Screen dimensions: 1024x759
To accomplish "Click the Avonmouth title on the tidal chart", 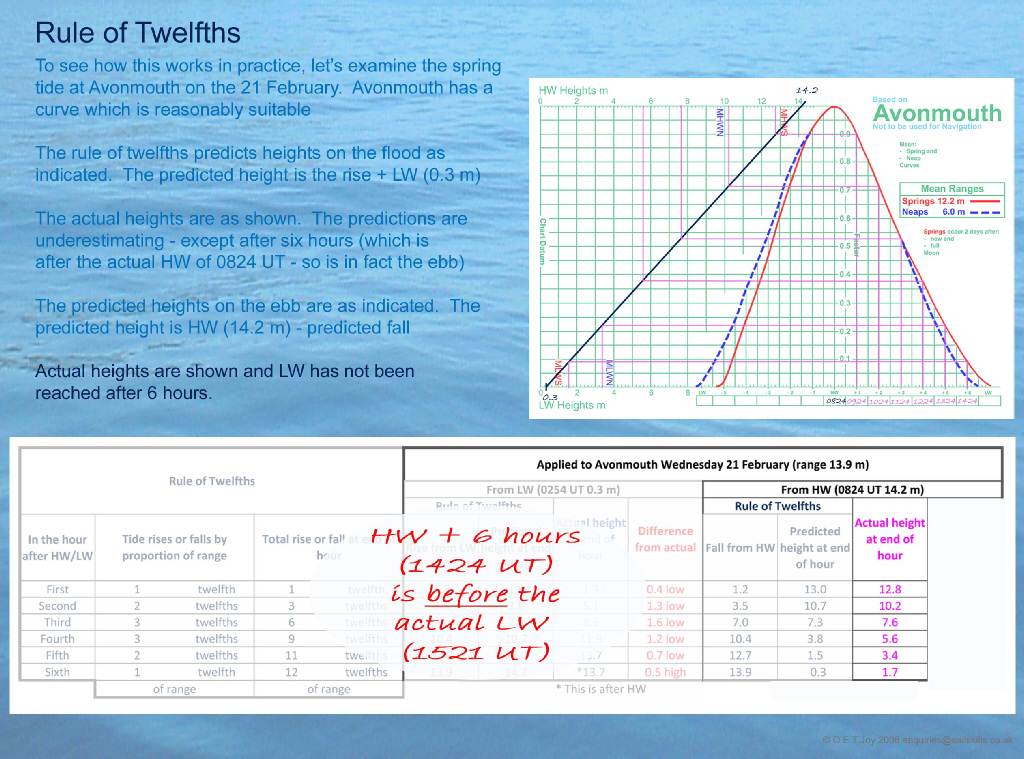I will coord(937,113).
